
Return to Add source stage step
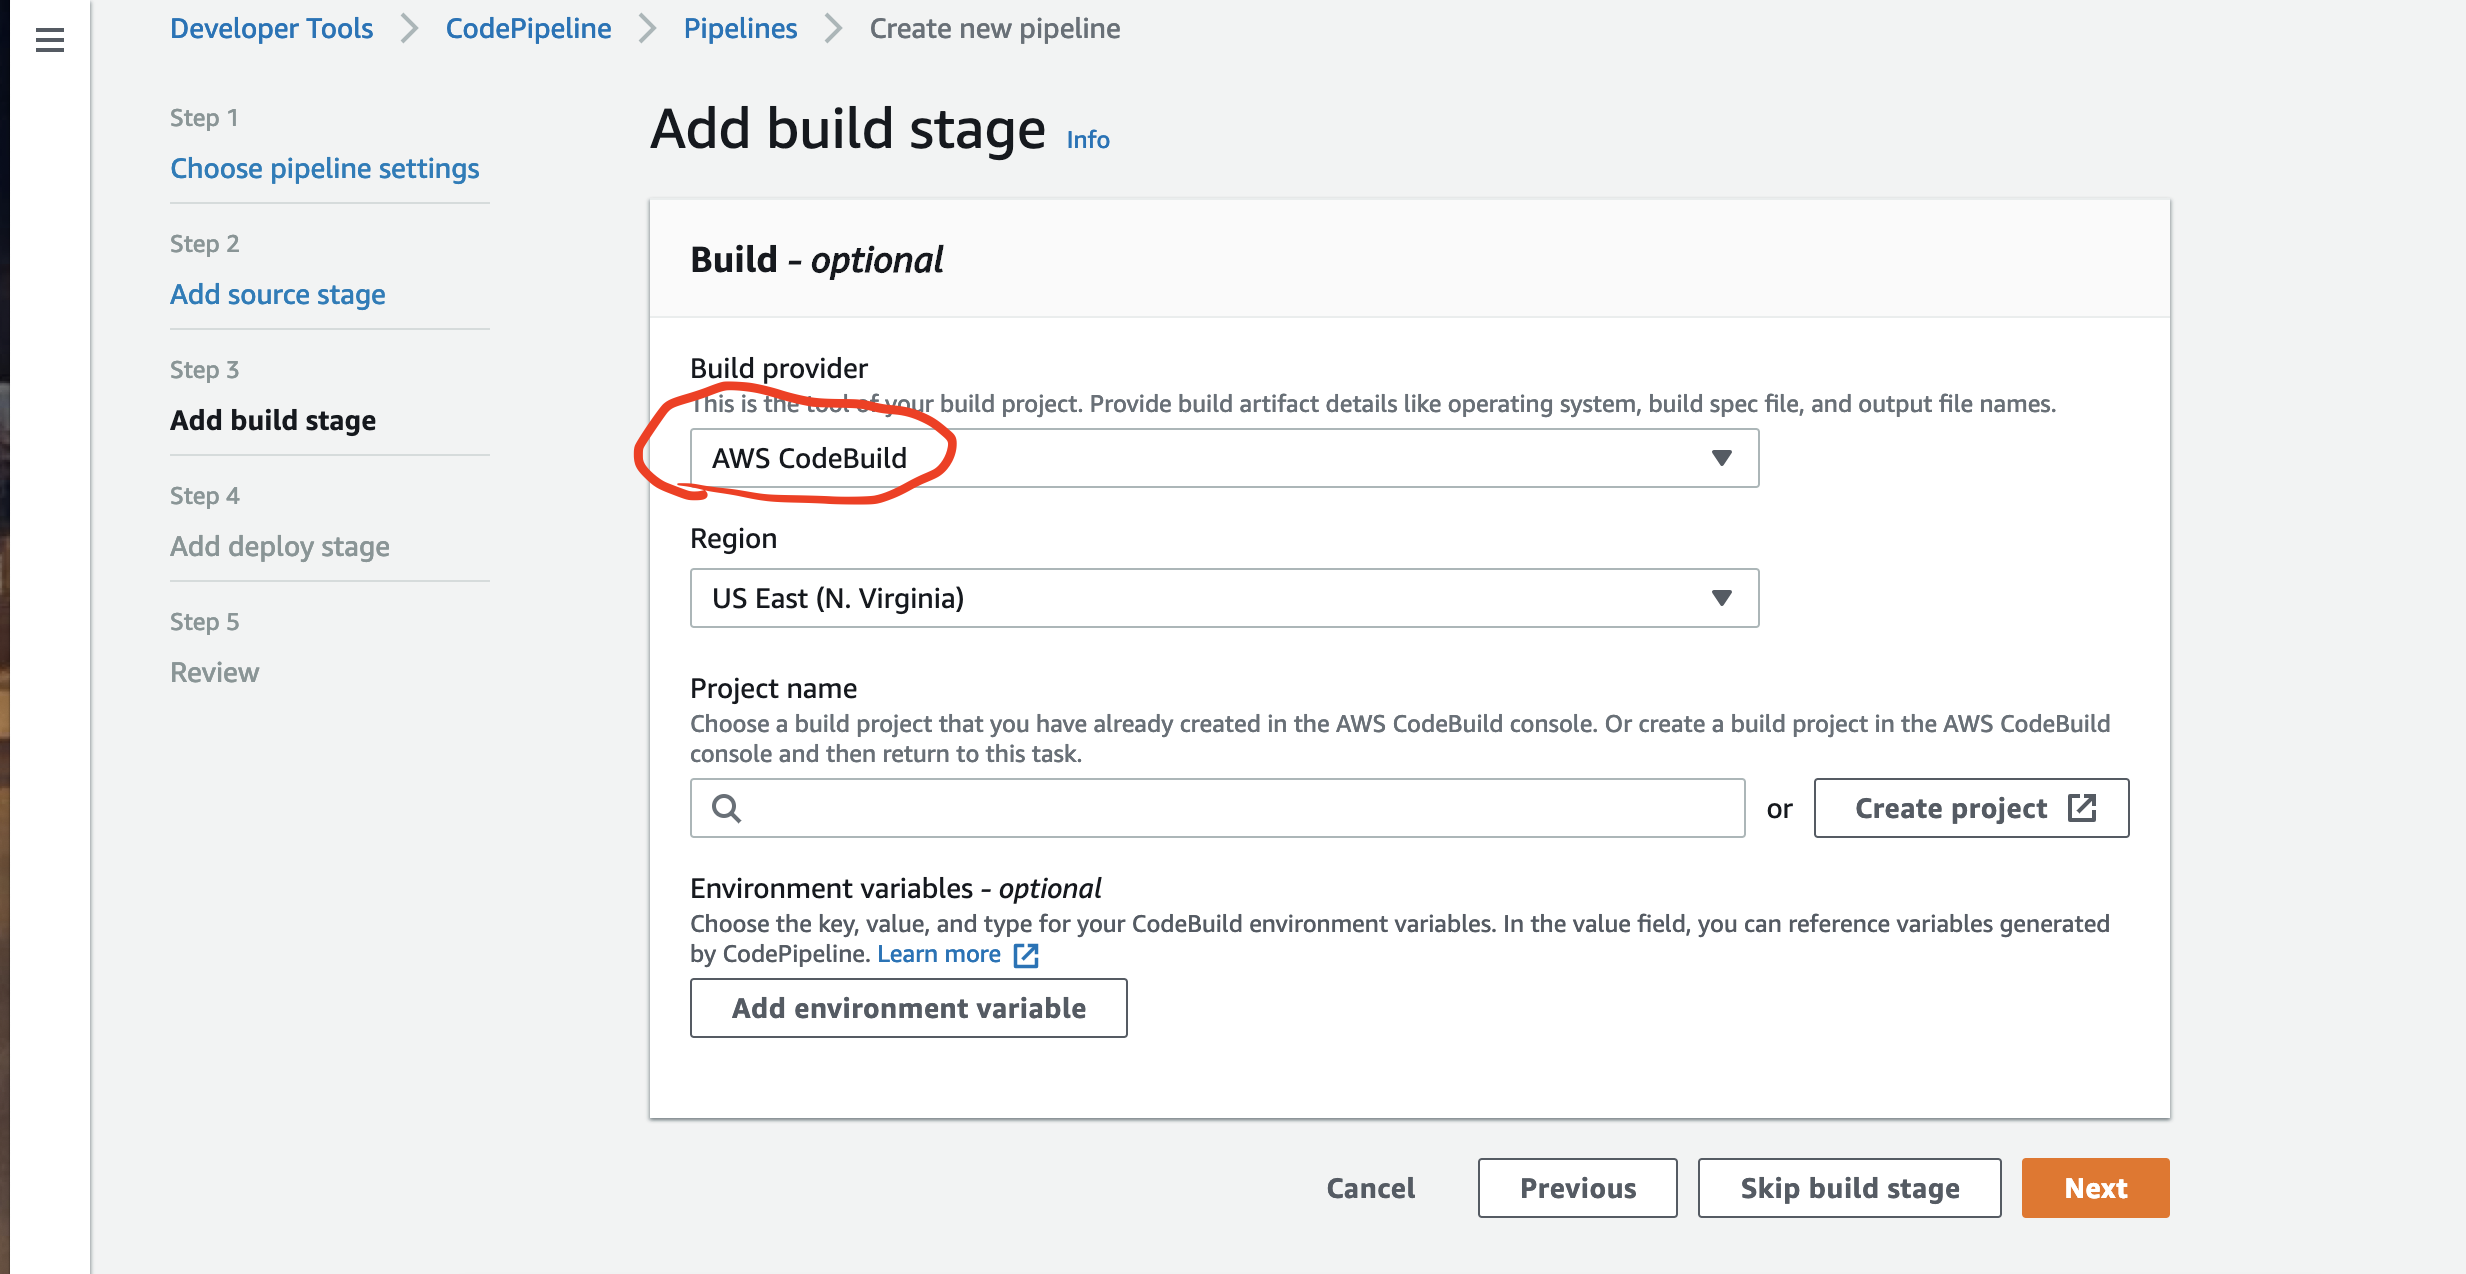pos(278,294)
